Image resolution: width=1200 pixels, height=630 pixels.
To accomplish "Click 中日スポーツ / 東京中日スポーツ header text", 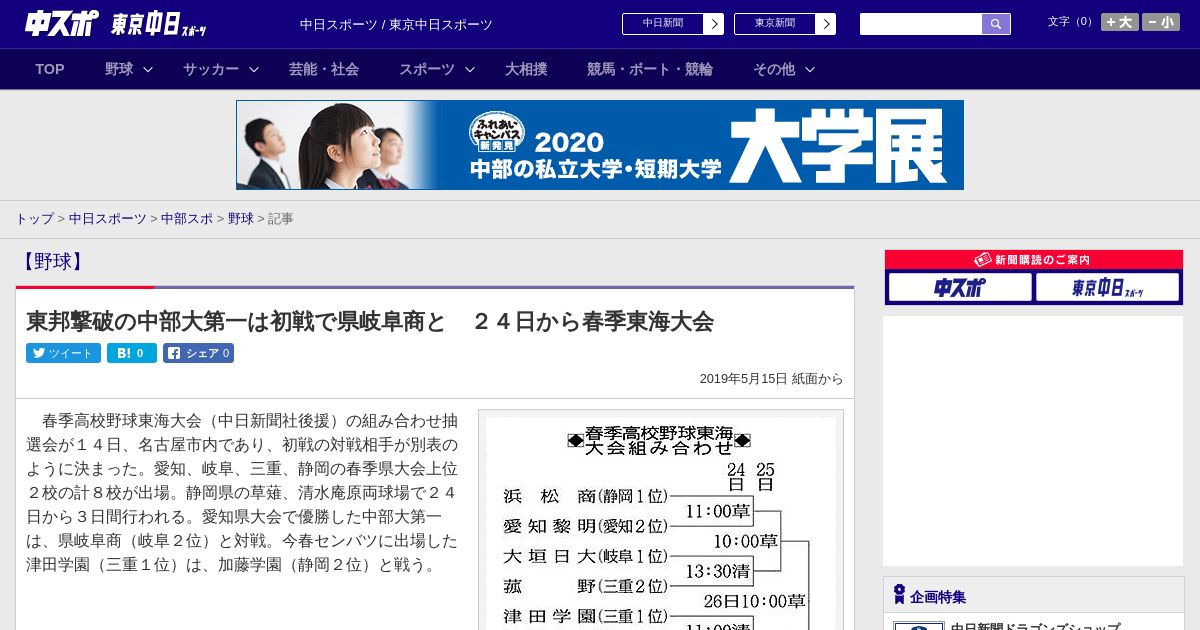I will coord(396,24).
